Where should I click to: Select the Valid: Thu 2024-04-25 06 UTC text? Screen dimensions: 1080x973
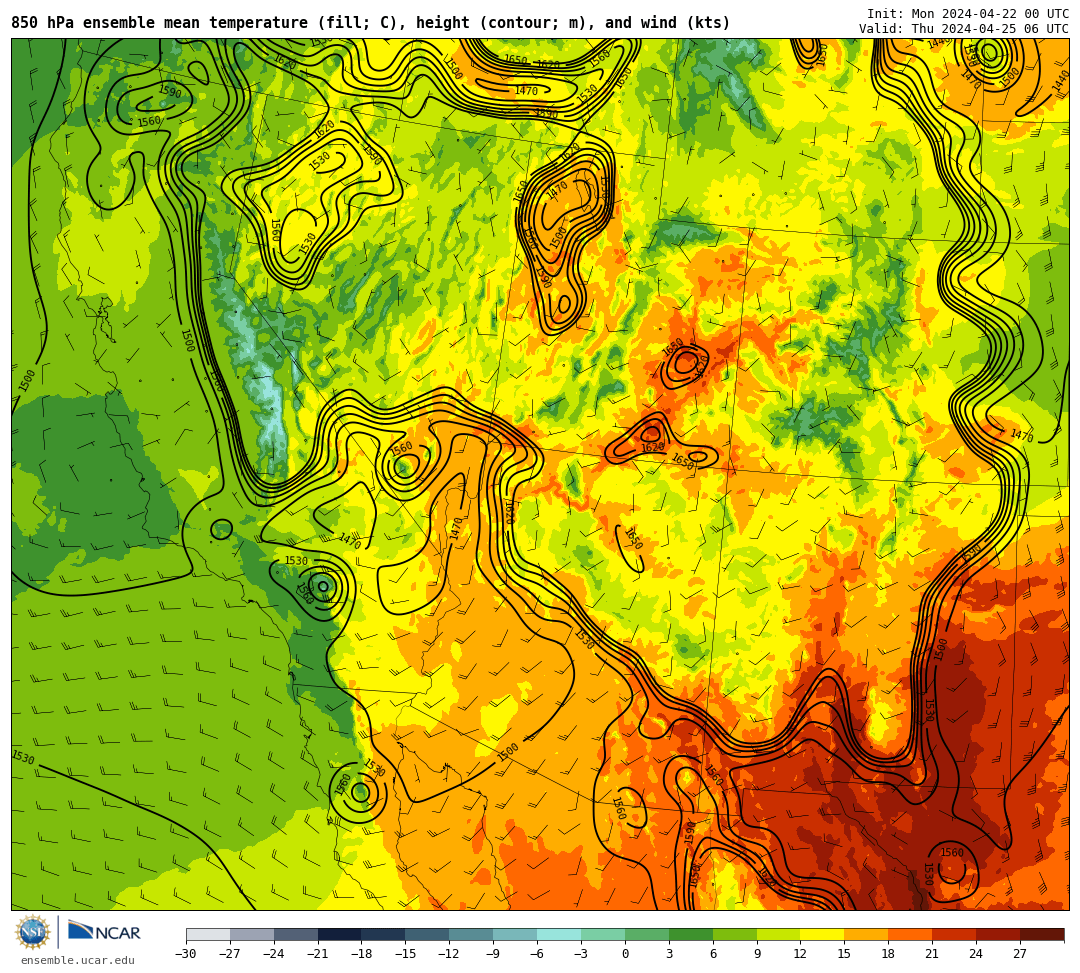pyautogui.click(x=964, y=28)
